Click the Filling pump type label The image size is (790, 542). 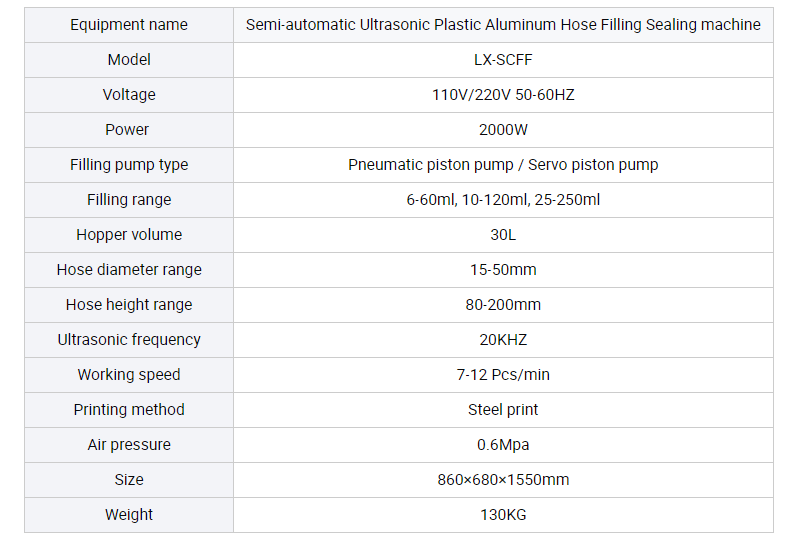(129, 165)
